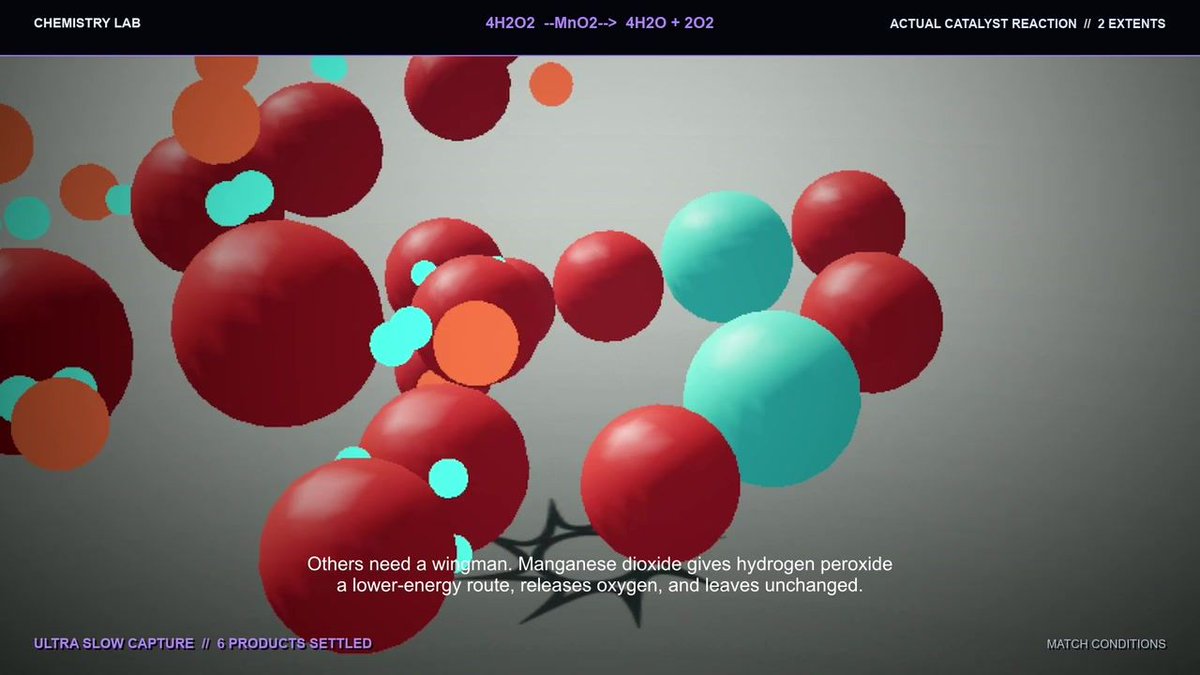Click the subtitle line starting 'Others need a wingman'
Viewport: 1200px width, 675px height.
point(599,564)
